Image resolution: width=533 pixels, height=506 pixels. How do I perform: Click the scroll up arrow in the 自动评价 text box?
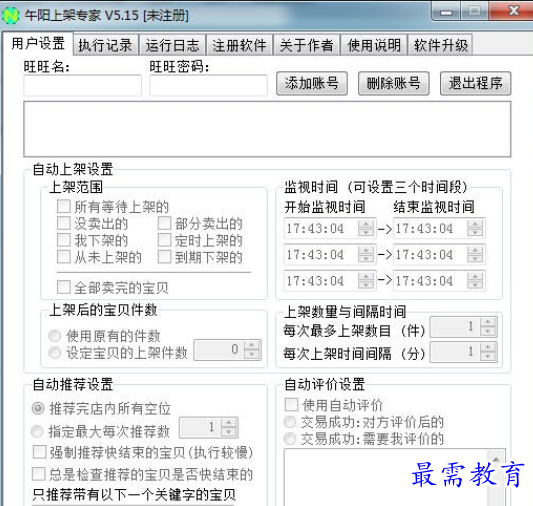click(496, 460)
